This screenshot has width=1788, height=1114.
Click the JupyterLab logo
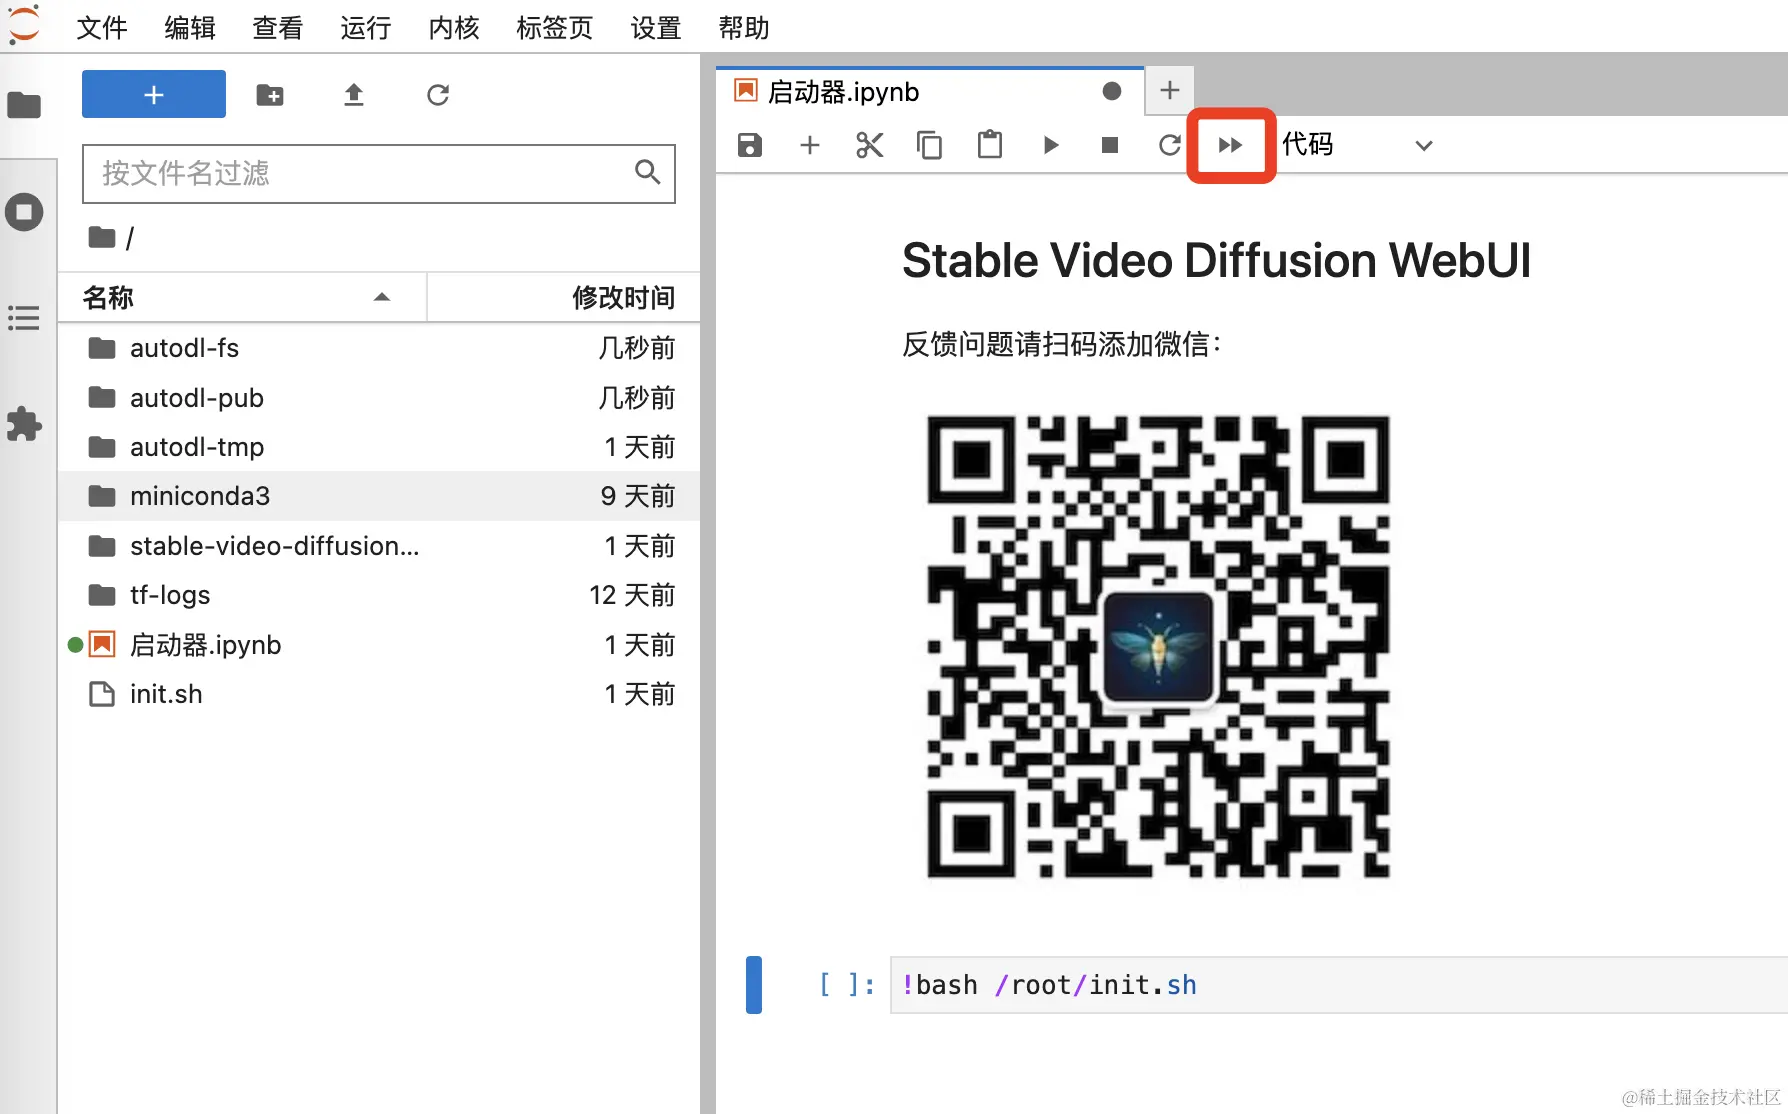tap(24, 25)
